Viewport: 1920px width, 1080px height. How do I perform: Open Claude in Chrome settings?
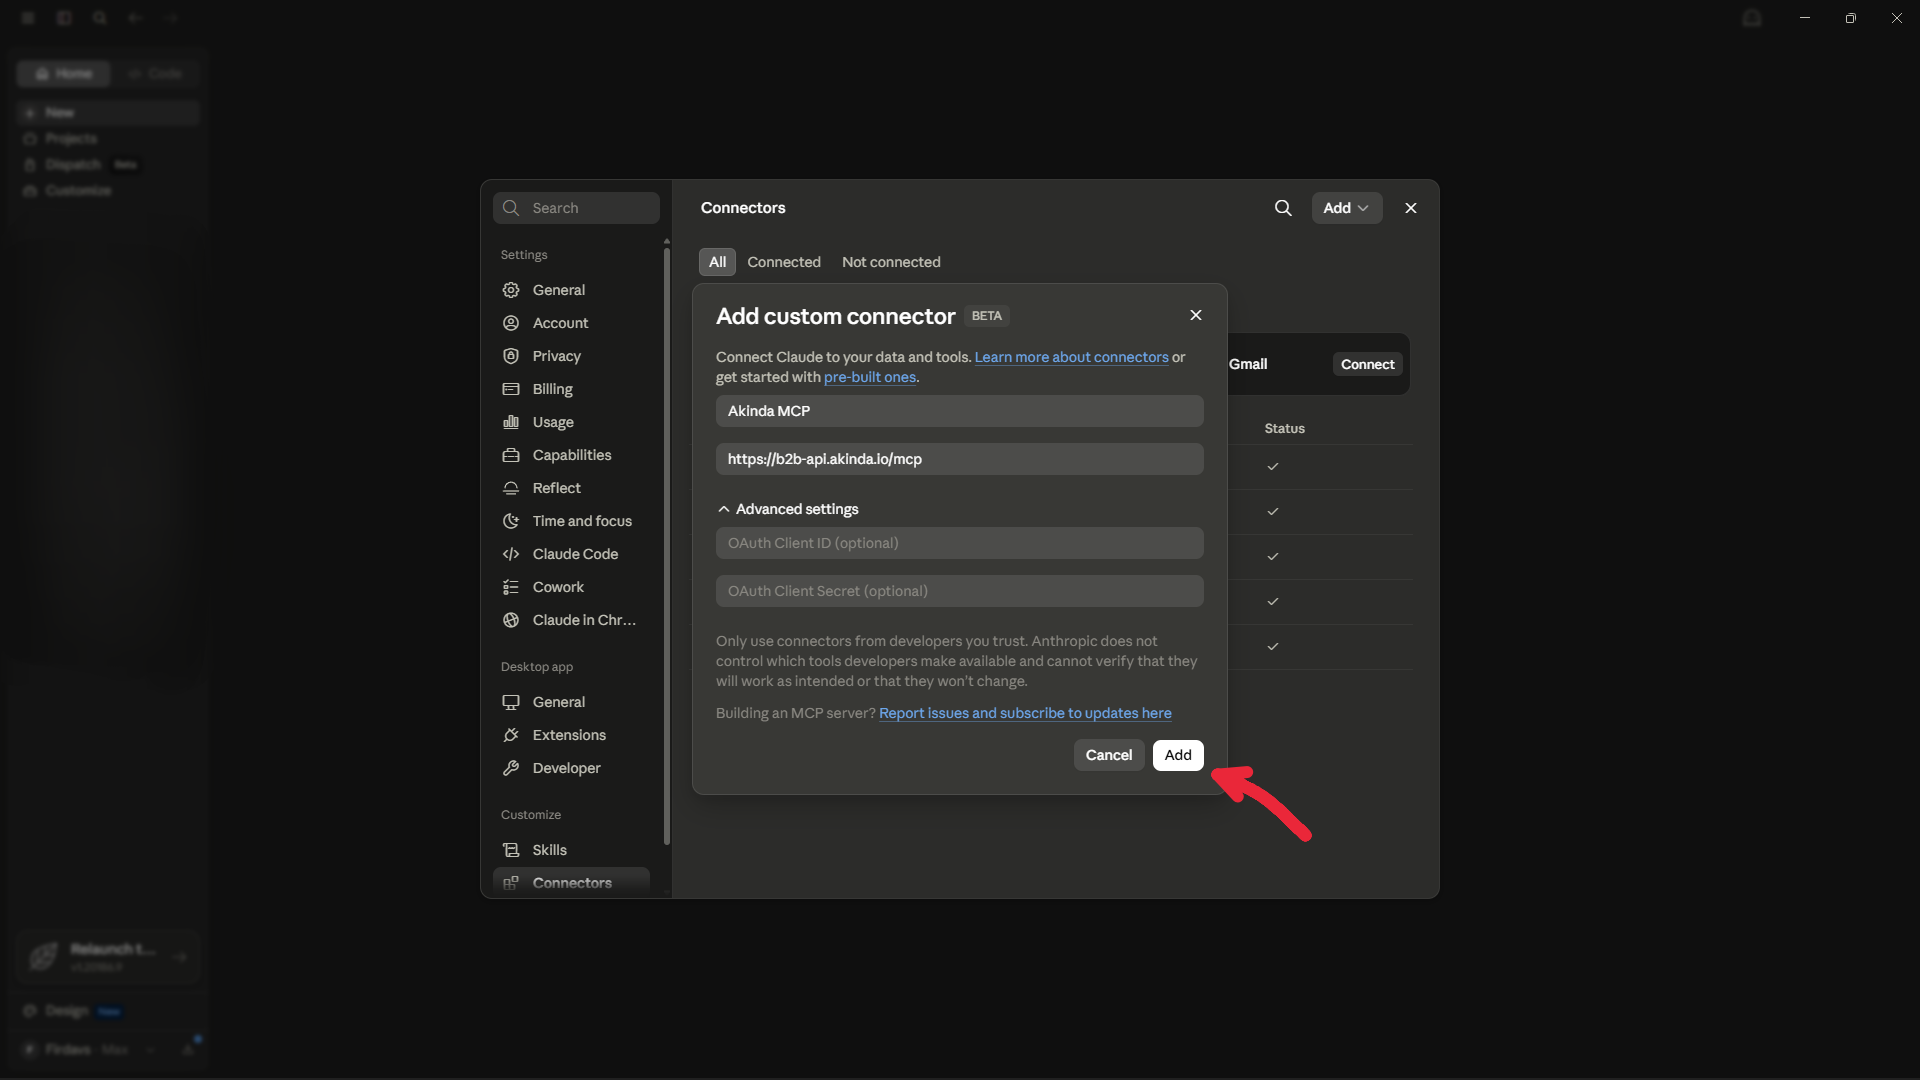(x=571, y=620)
